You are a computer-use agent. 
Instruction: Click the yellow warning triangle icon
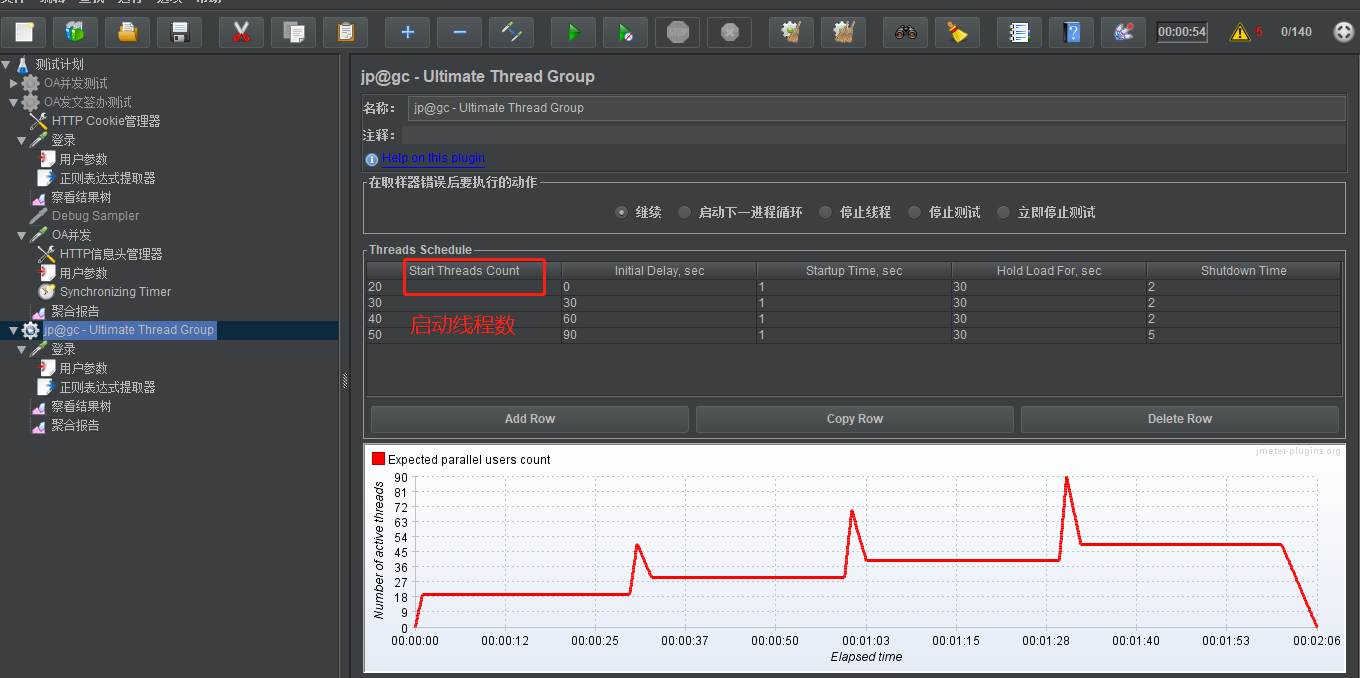point(1240,32)
